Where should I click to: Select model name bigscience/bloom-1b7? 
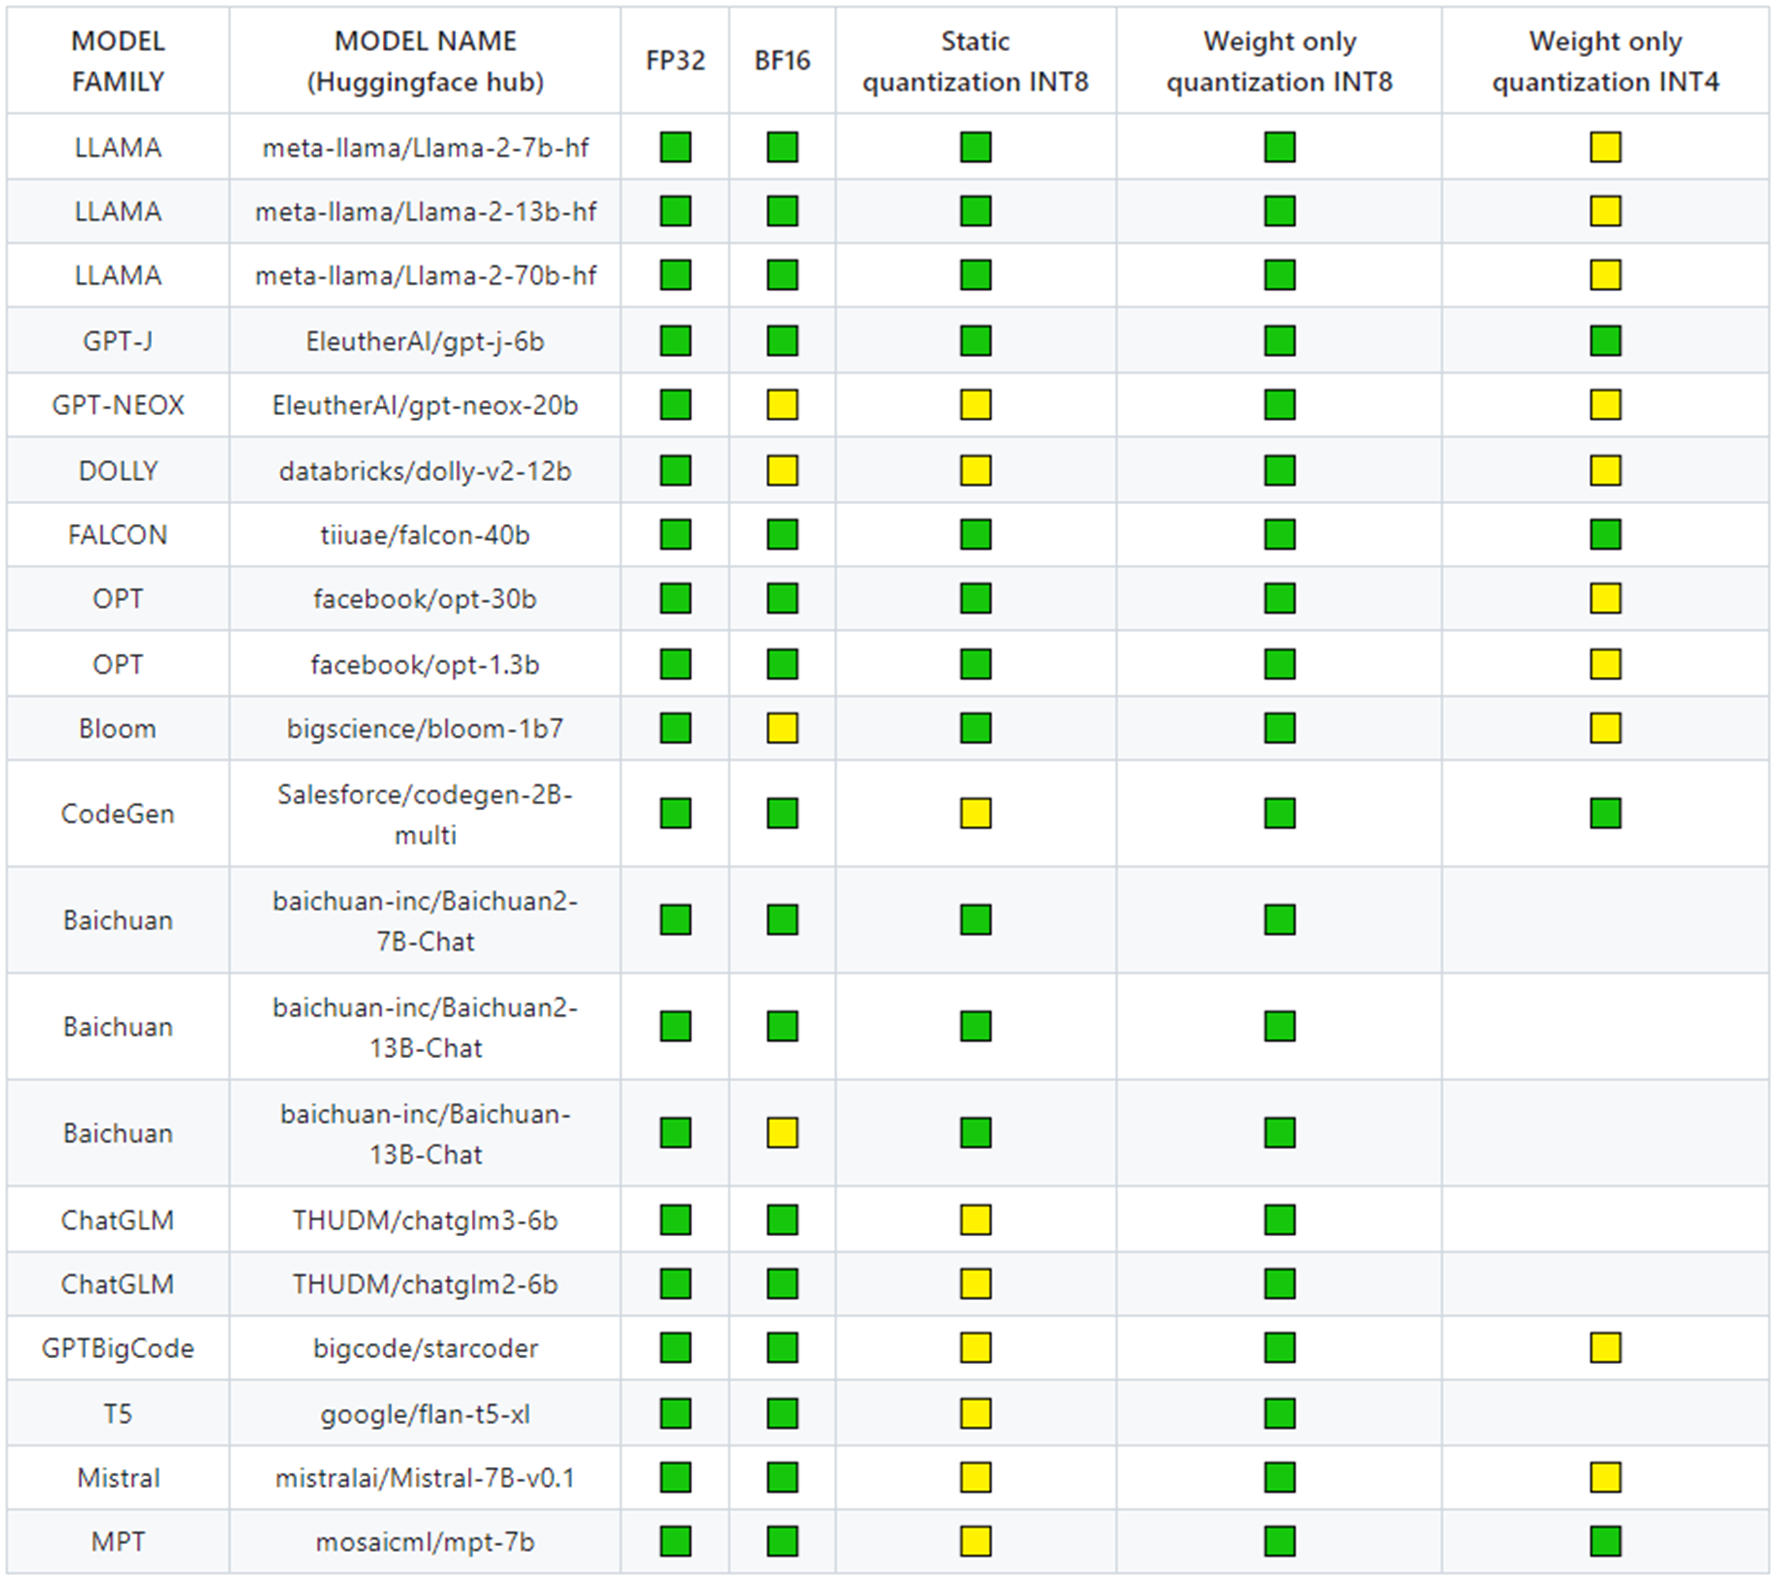(425, 729)
